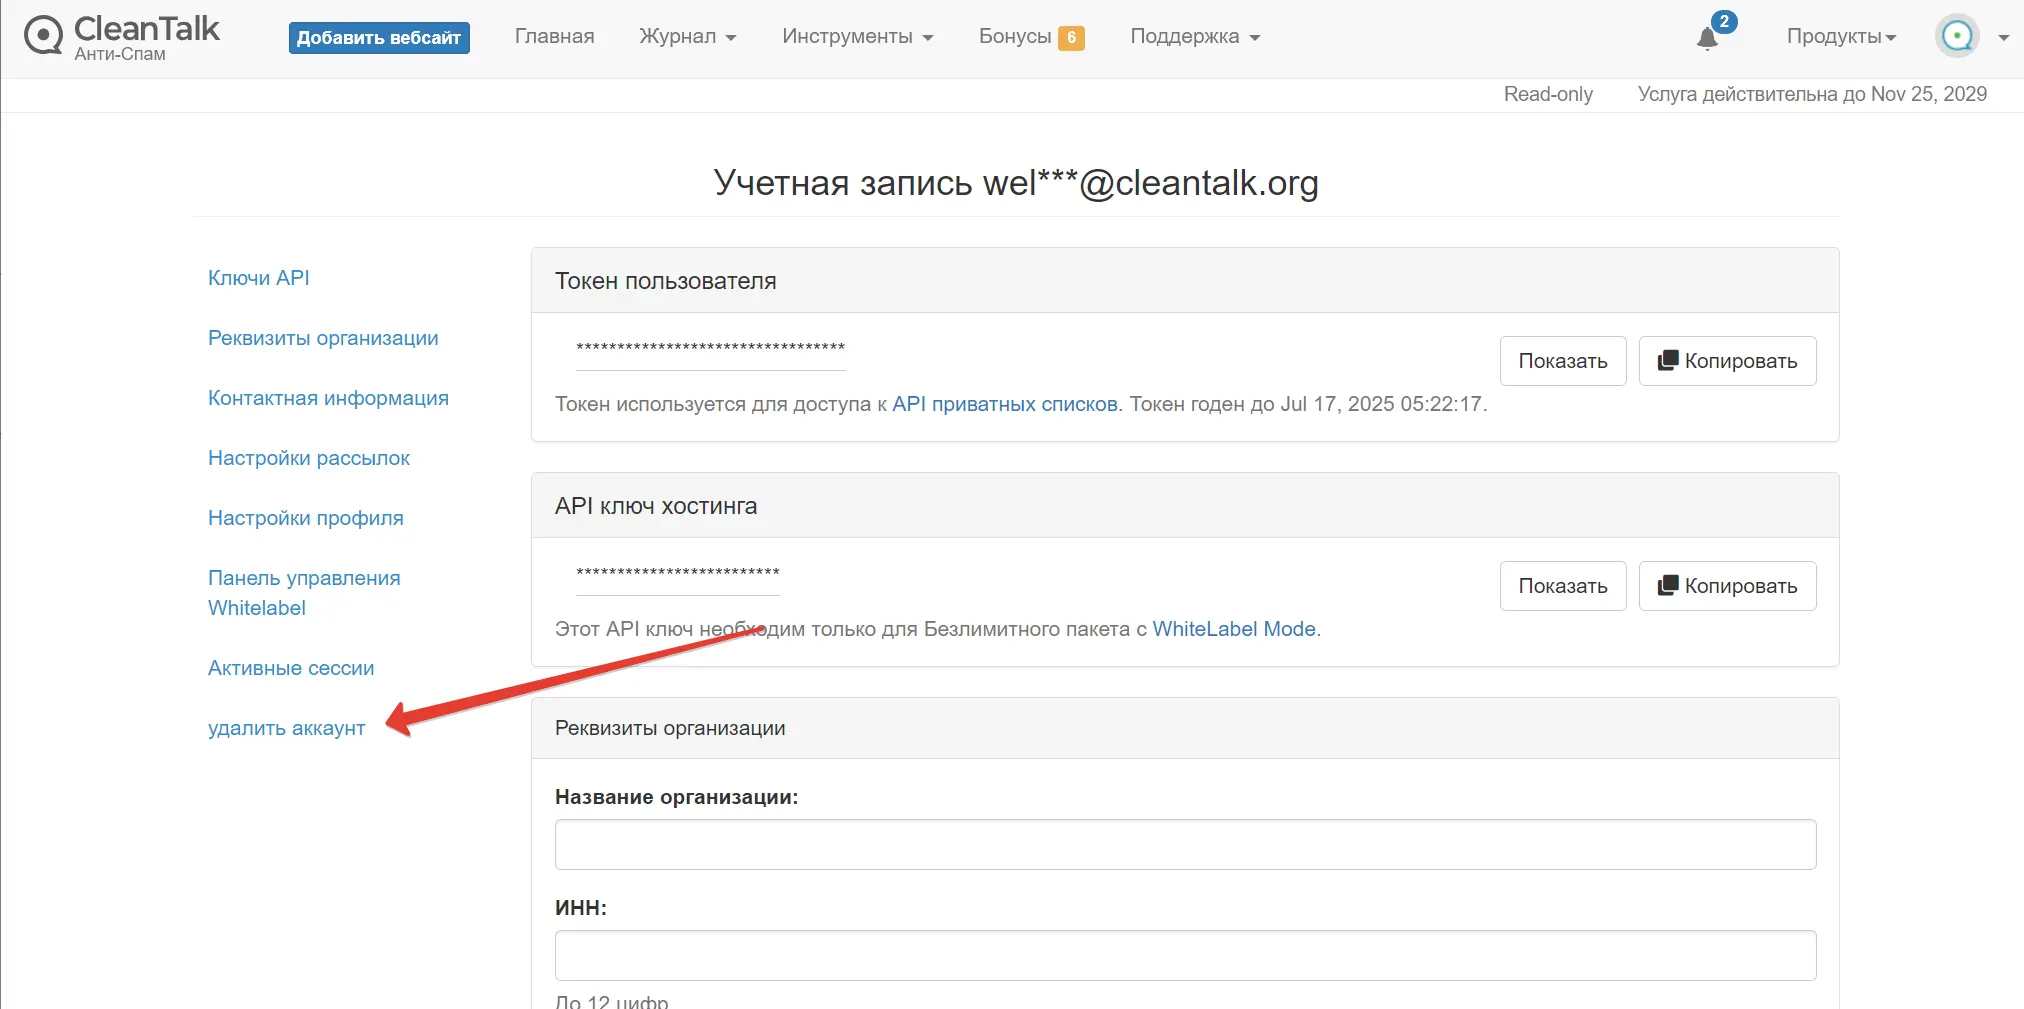2024x1009 pixels.
Task: Open API приватных списков link
Action: [1005, 404]
